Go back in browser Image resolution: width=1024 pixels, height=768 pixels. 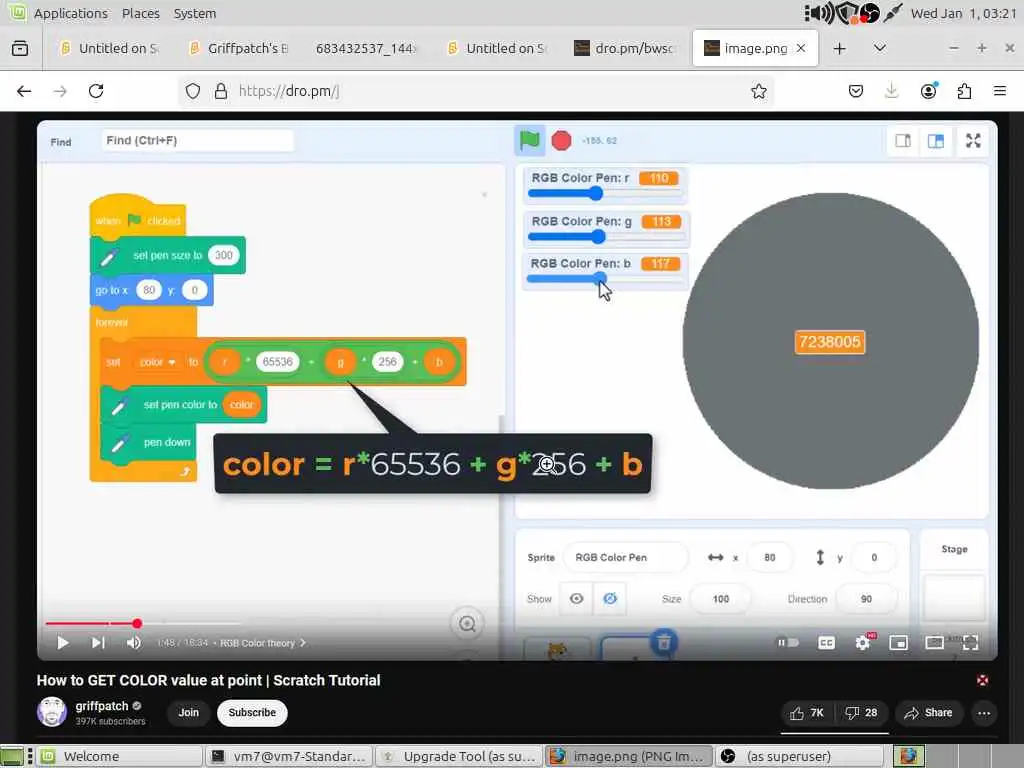[24, 91]
